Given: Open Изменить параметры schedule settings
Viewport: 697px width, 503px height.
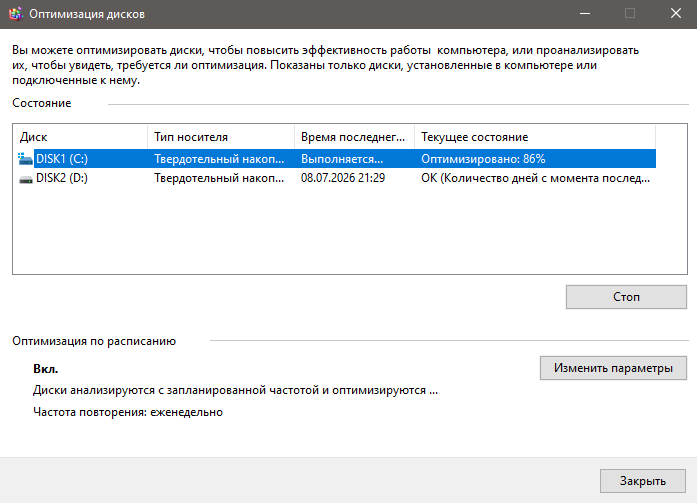Looking at the screenshot, I should 613,368.
